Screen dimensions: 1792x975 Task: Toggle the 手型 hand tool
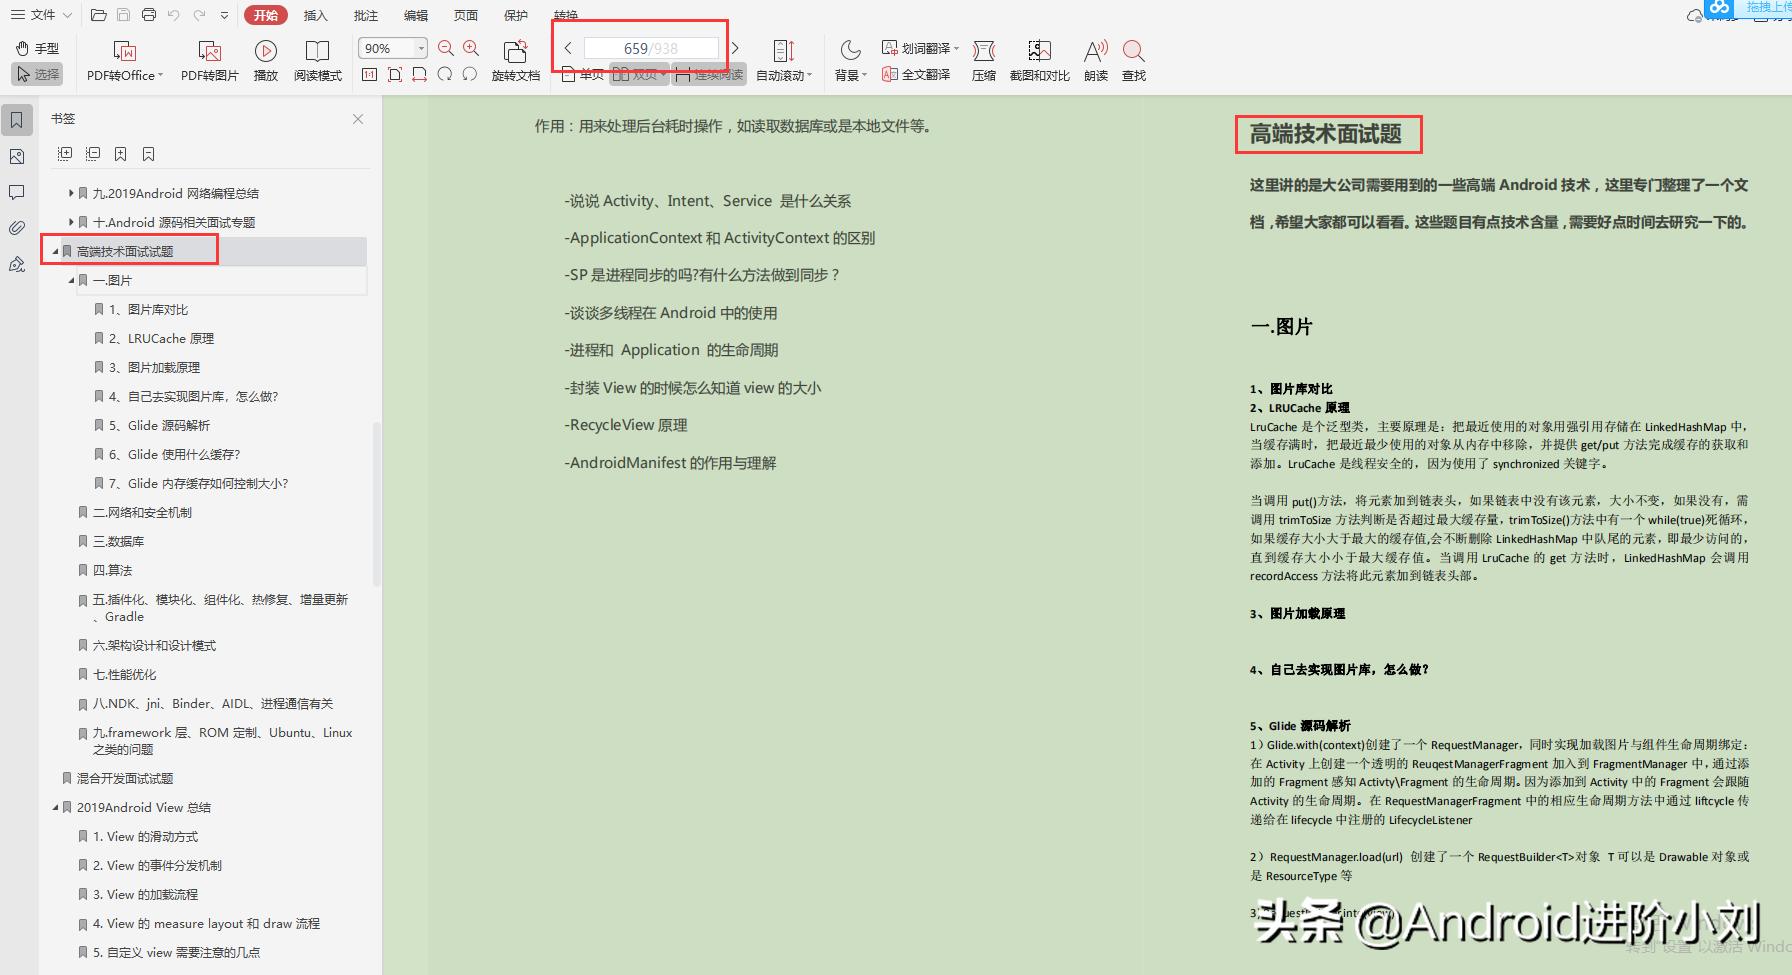point(37,47)
